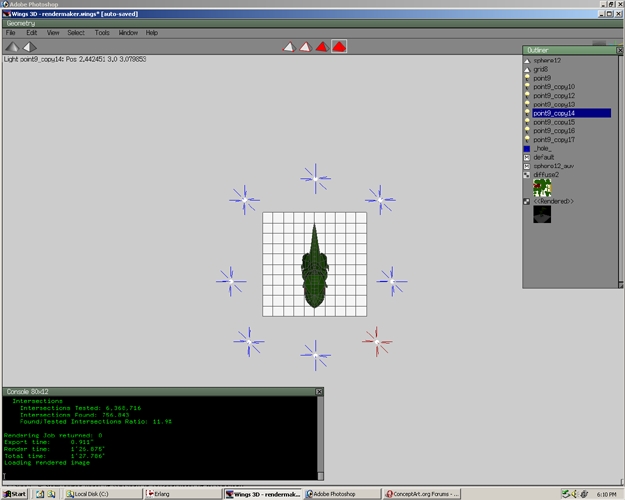
Task: Toggle flat/smooth shading pyramid icon
Action: click(x=12, y=47)
